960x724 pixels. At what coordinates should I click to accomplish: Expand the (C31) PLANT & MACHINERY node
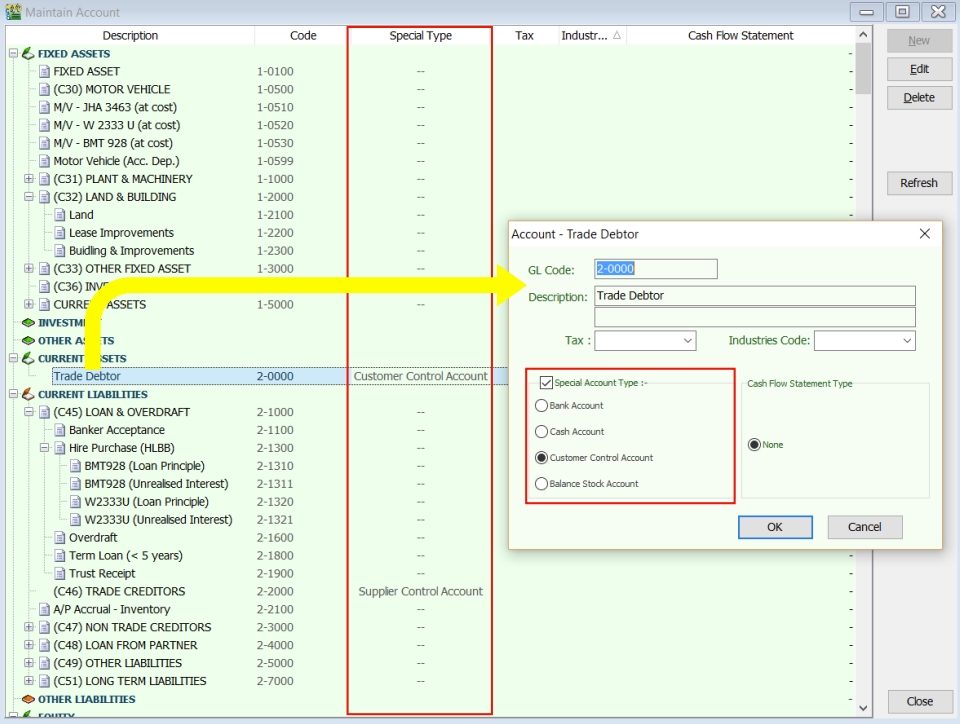coord(29,179)
